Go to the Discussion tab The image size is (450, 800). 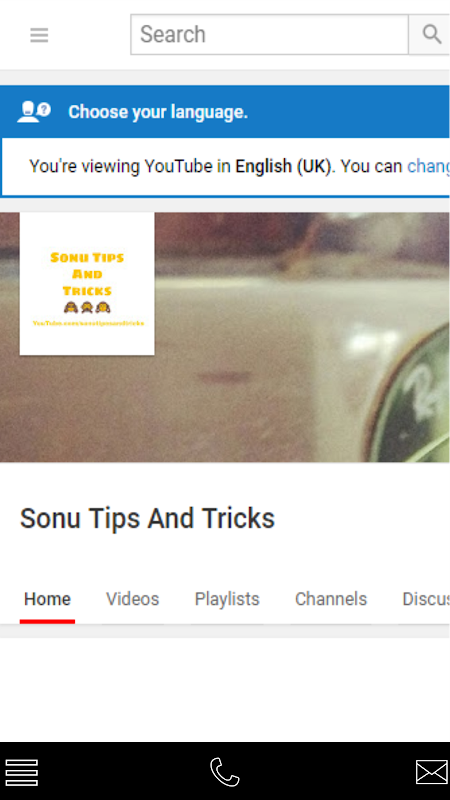click(x=426, y=599)
